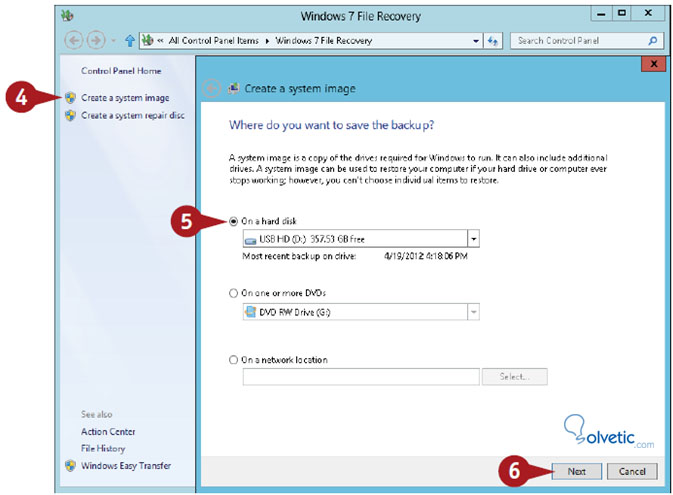The image size is (673, 495).
Task: Maximize the Windows 7 File Recovery window
Action: pos(621,14)
